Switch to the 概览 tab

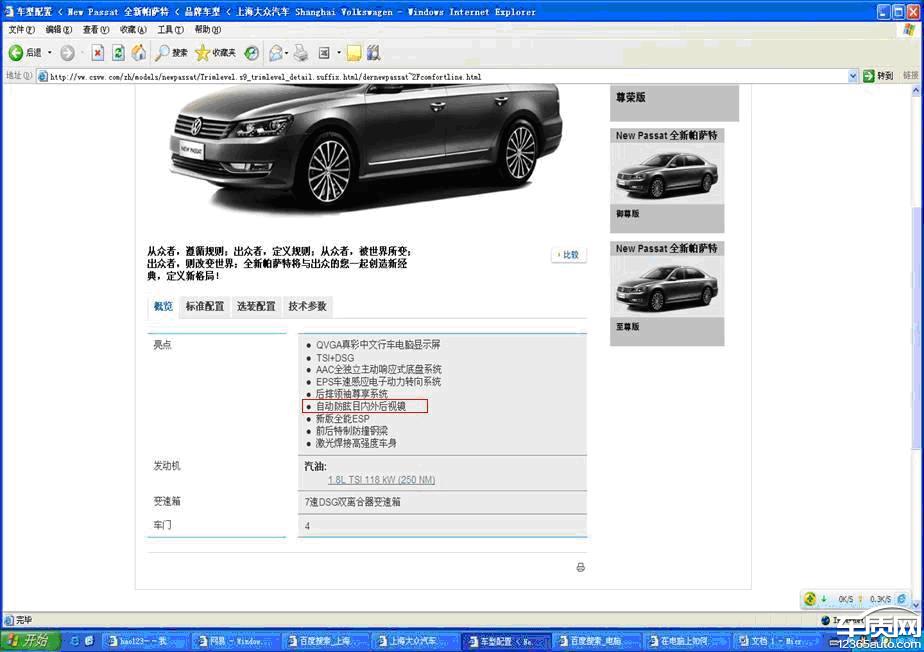[163, 306]
